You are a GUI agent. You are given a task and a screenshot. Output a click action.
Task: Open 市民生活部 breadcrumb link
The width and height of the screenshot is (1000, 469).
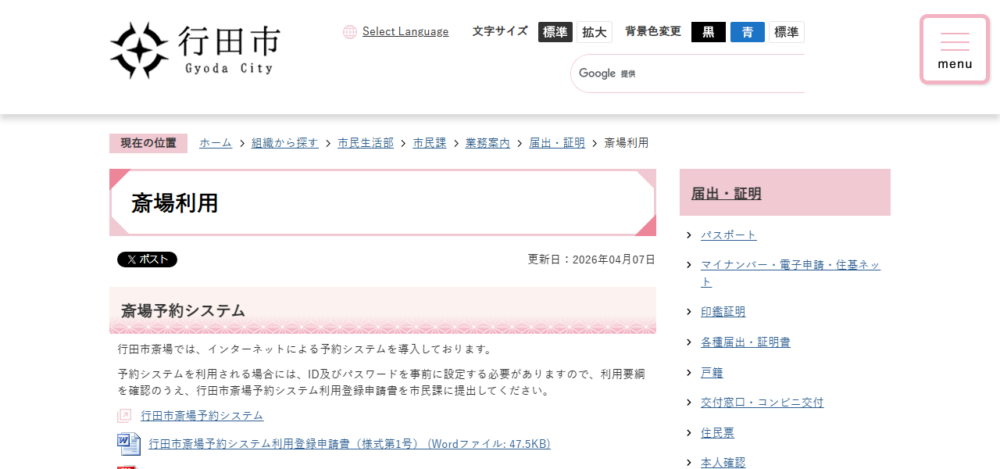point(365,143)
